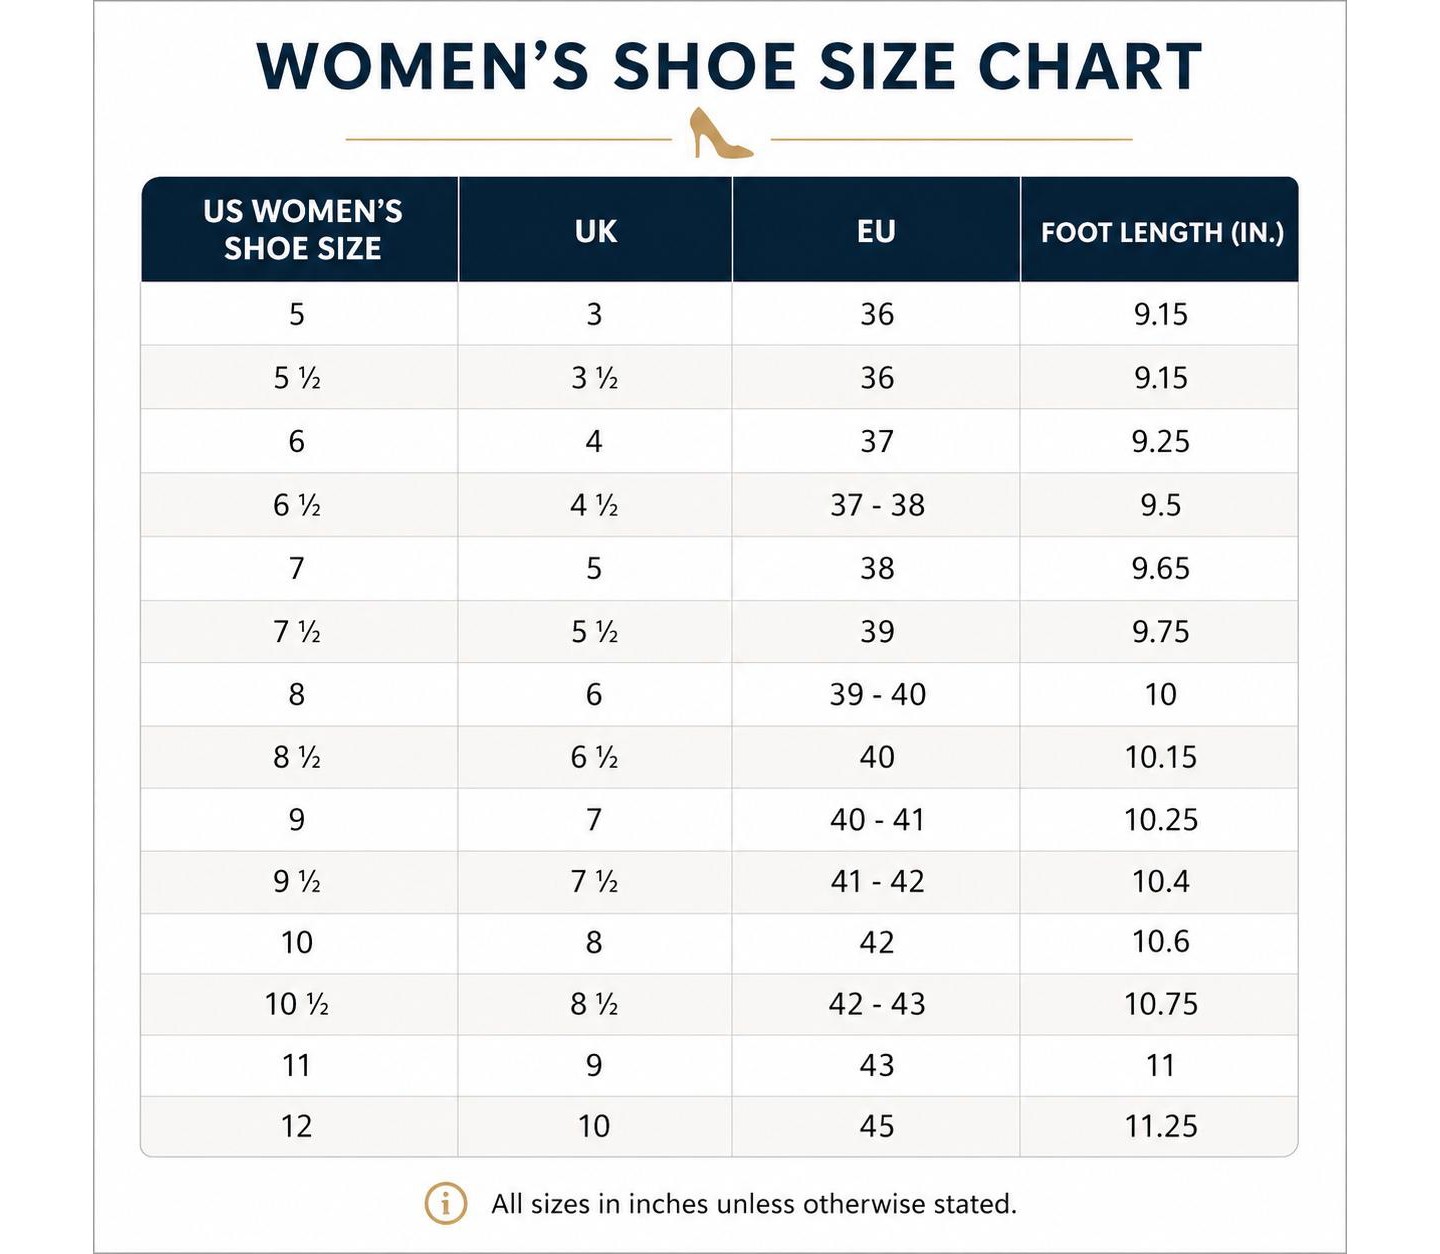Select foot length 9.65 cell
The width and height of the screenshot is (1440, 1254).
(x=1160, y=568)
